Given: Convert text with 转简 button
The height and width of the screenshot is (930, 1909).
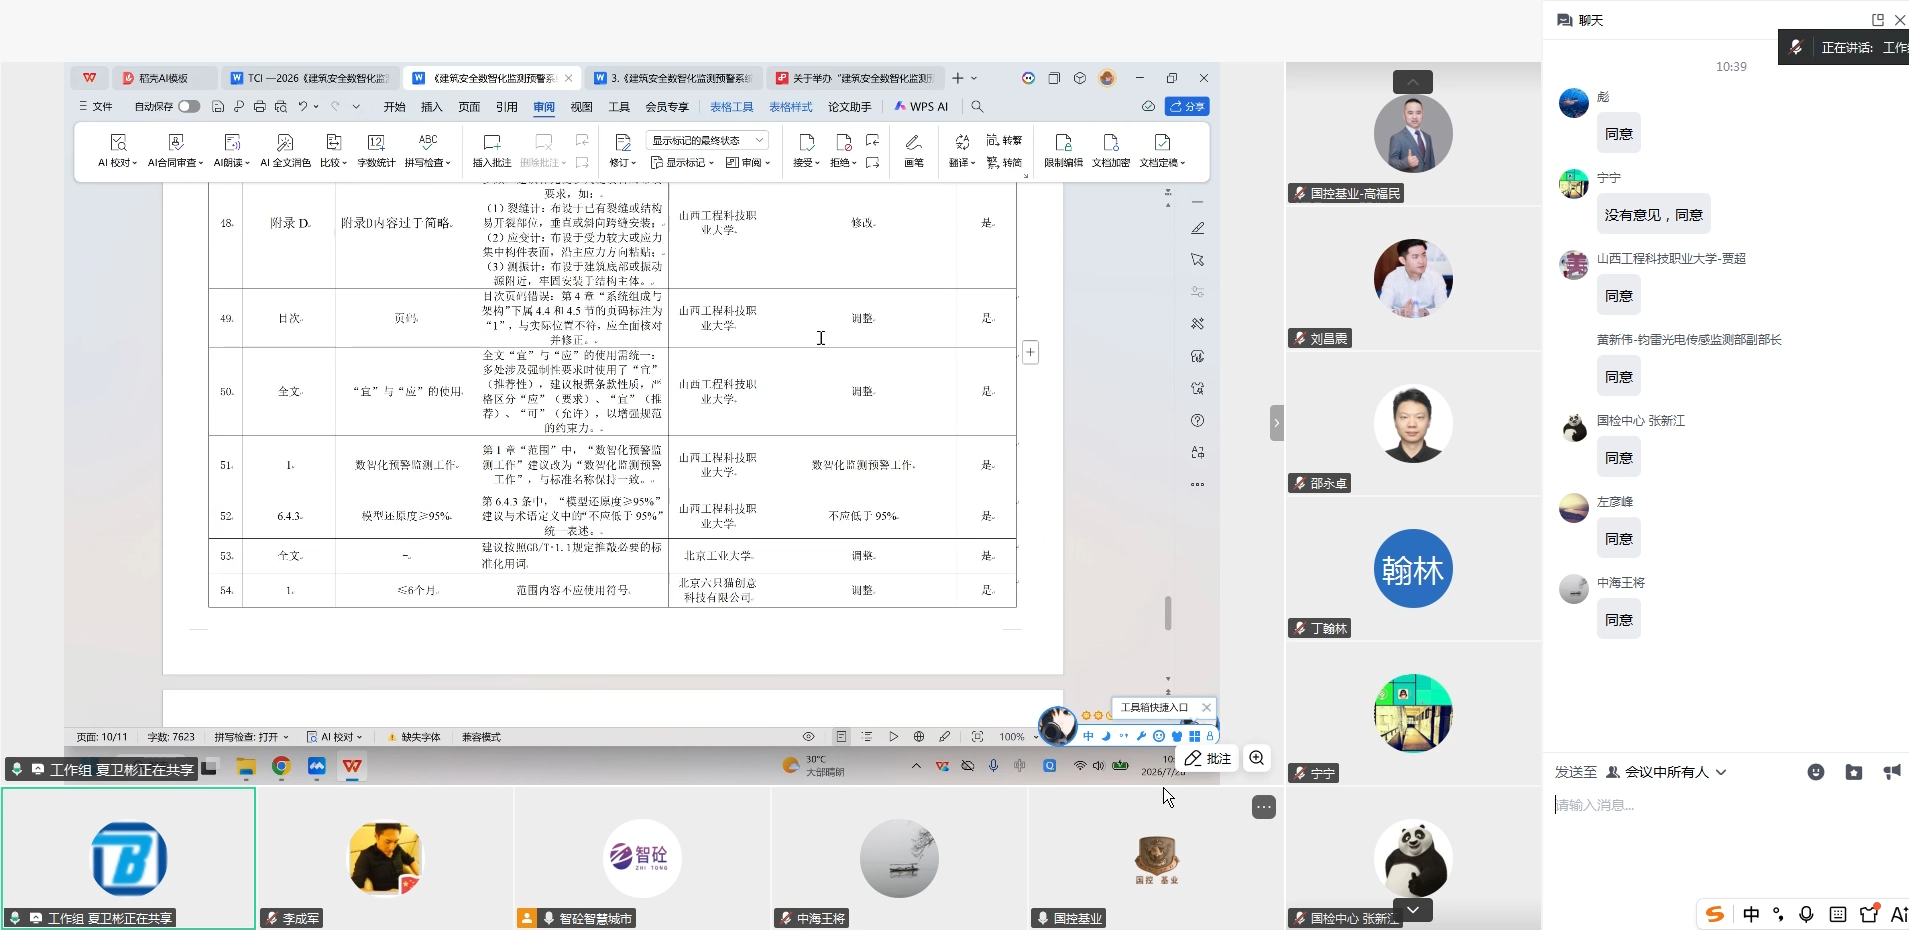Looking at the screenshot, I should click(1004, 162).
